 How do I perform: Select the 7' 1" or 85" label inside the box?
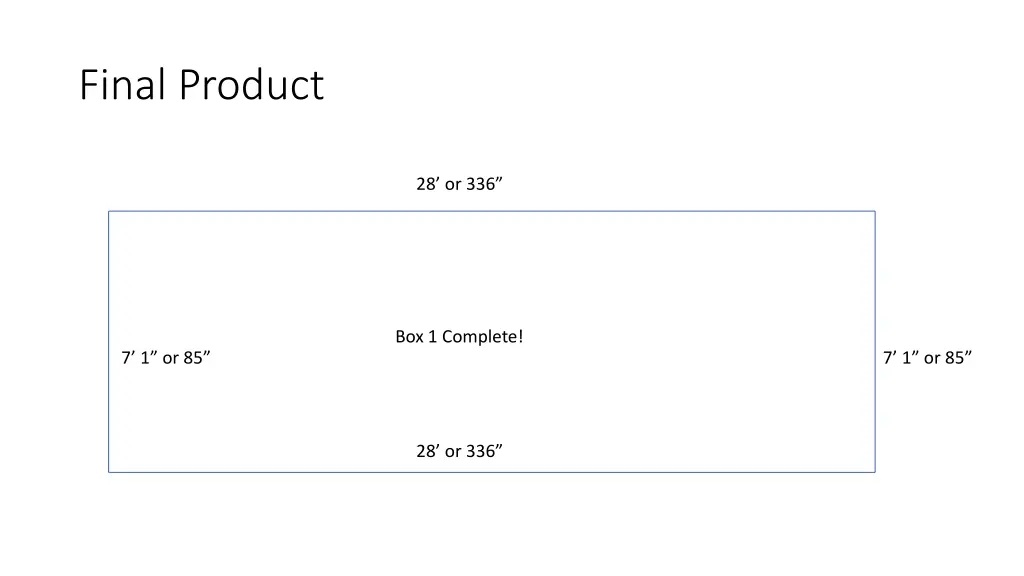click(166, 358)
